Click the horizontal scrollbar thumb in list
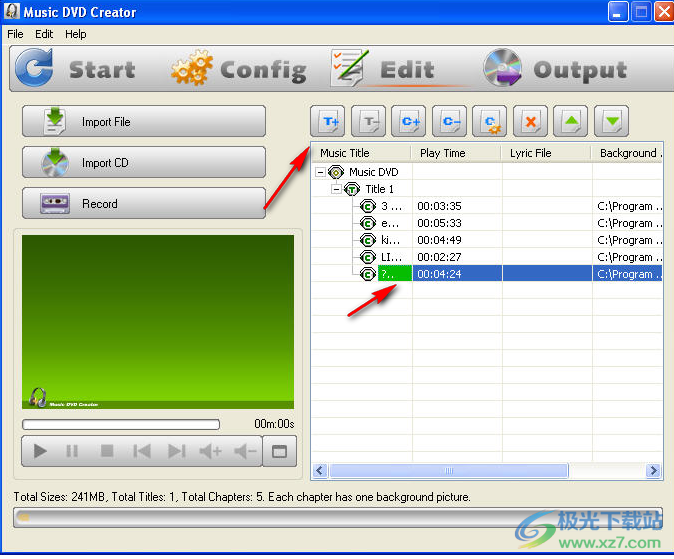 (449, 470)
